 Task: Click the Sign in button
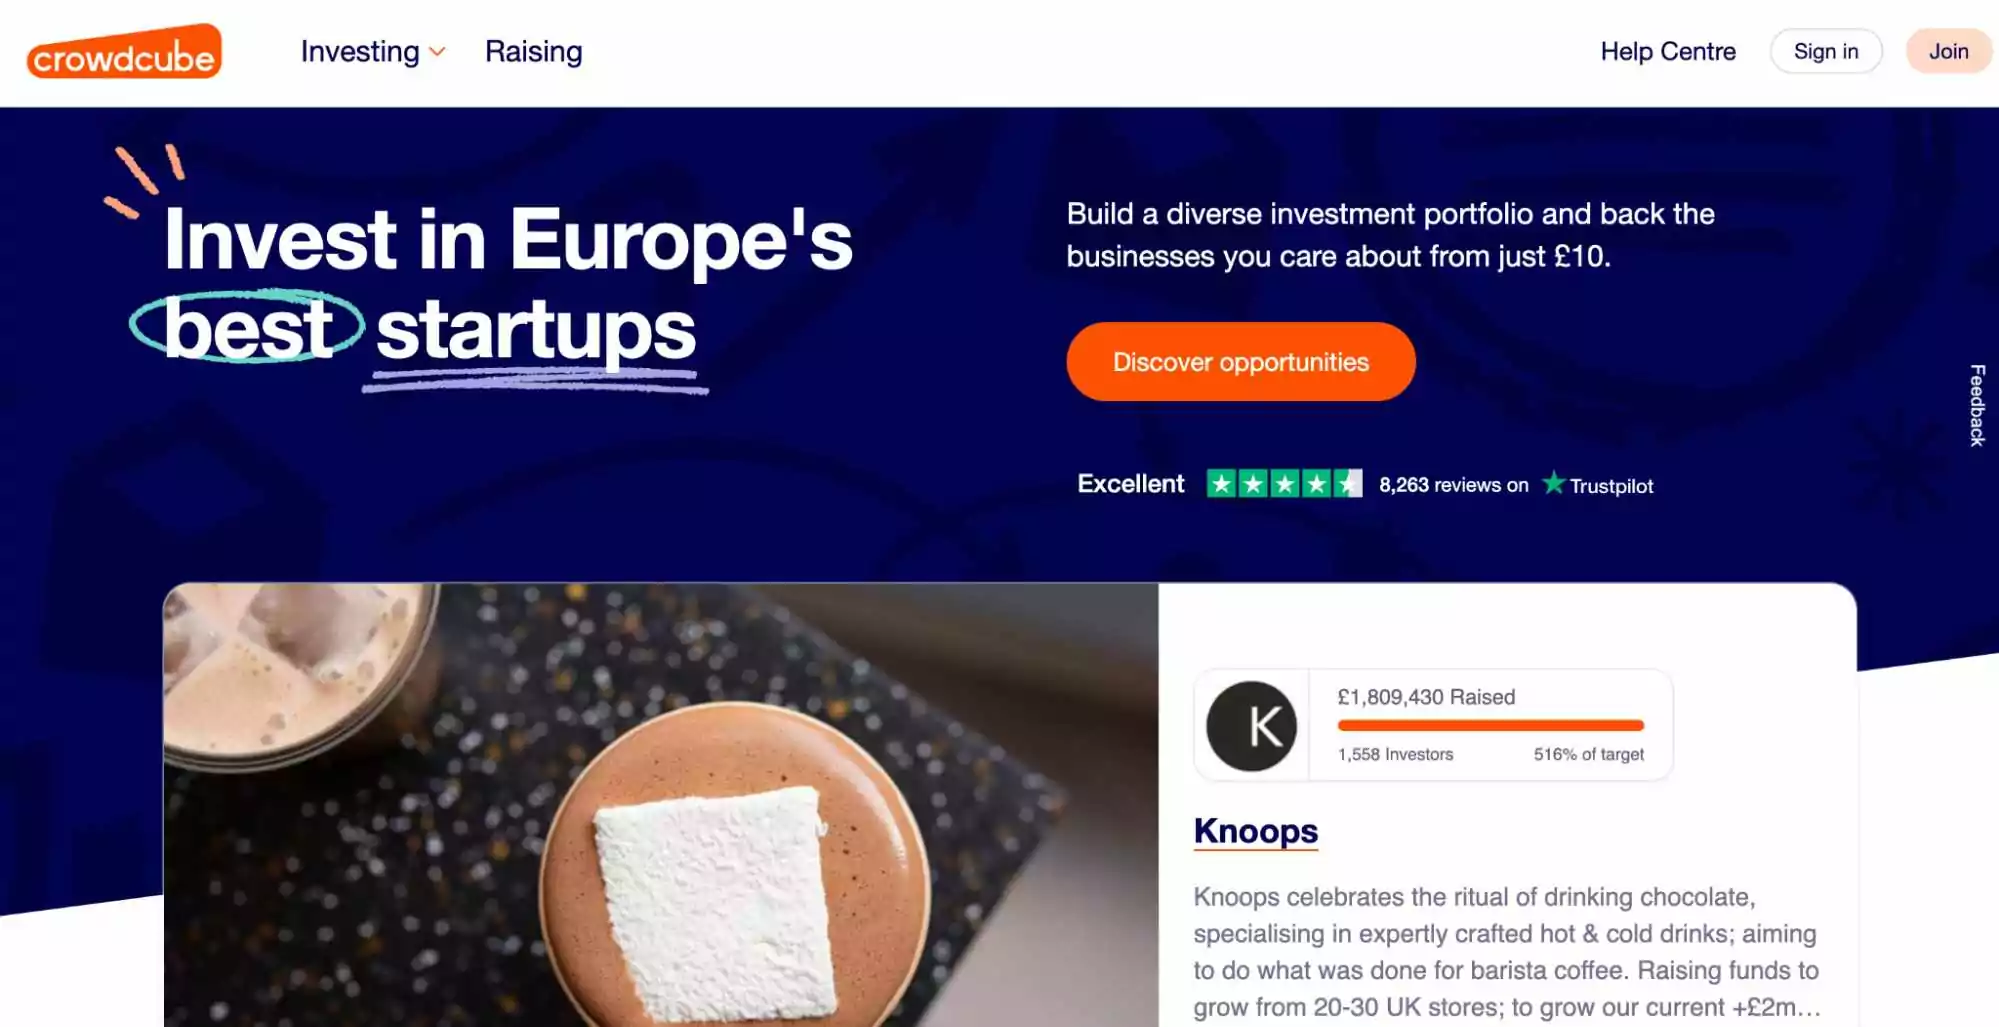pyautogui.click(x=1825, y=51)
